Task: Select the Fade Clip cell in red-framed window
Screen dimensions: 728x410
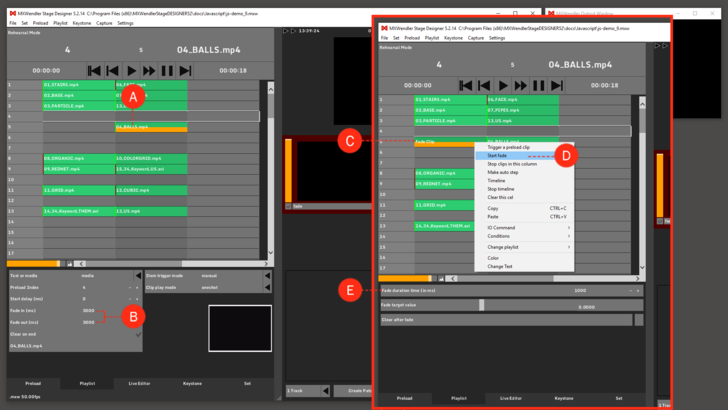Action: (x=444, y=142)
